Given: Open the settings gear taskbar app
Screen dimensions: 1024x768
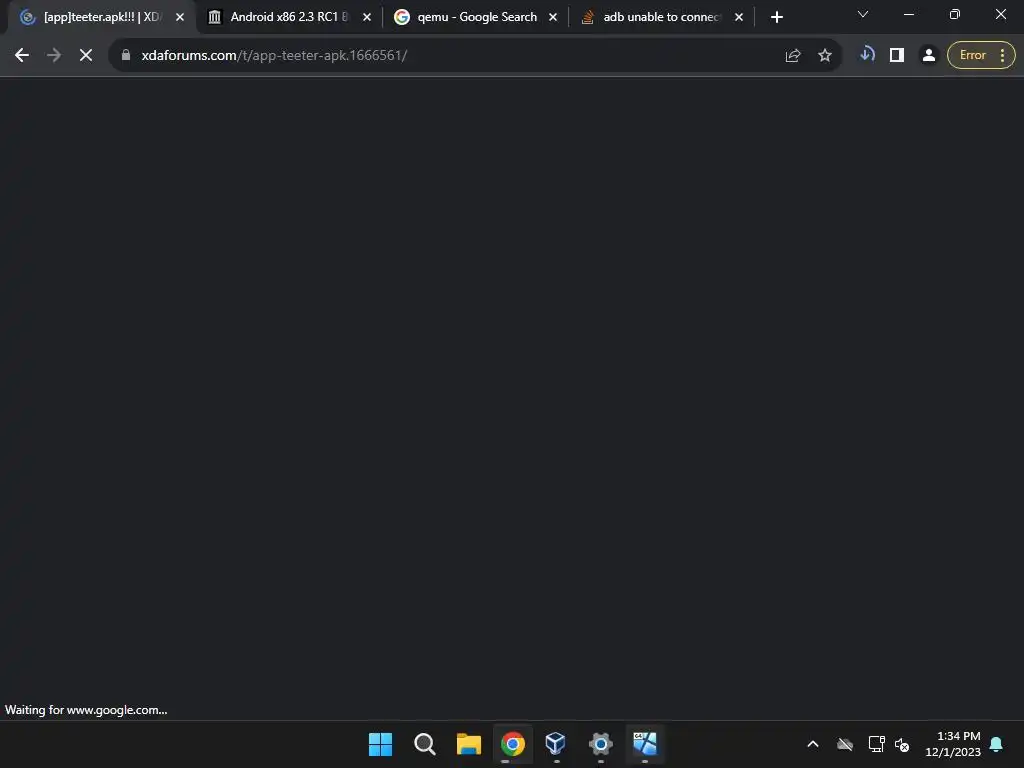Looking at the screenshot, I should [x=600, y=744].
